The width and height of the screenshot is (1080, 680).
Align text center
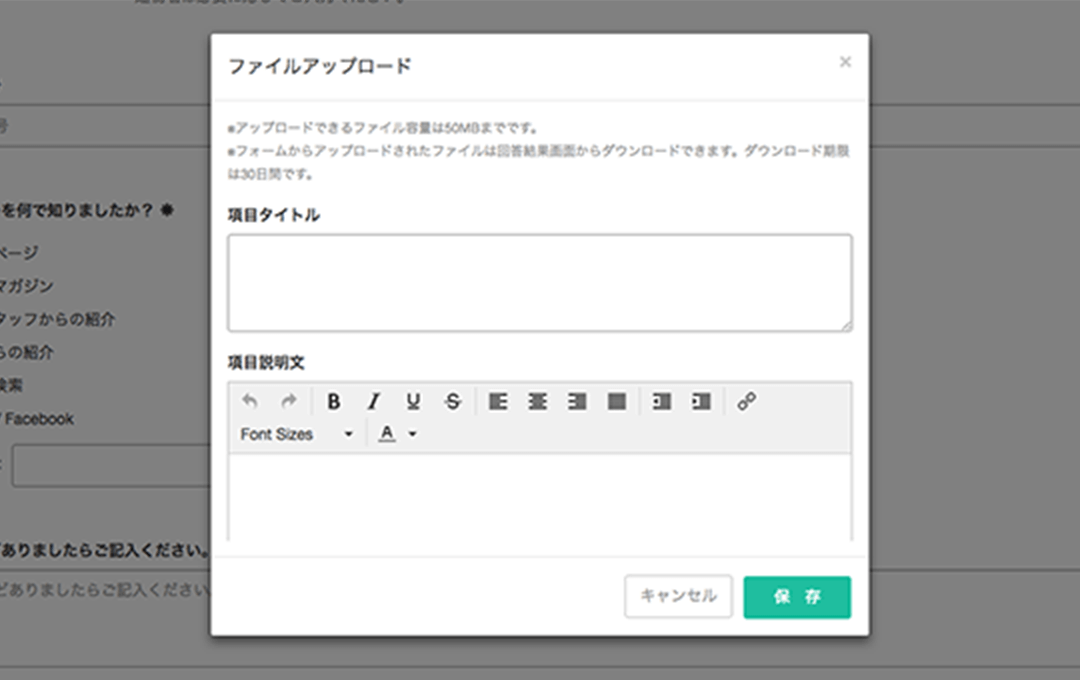pyautogui.click(x=537, y=401)
